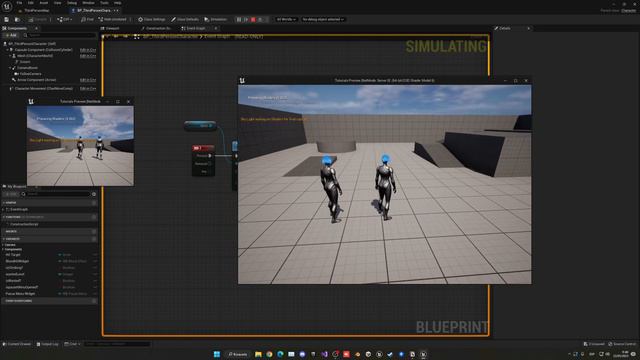Advance the simulation by one frame
This screenshot has height=360, width=640.
[246, 19]
